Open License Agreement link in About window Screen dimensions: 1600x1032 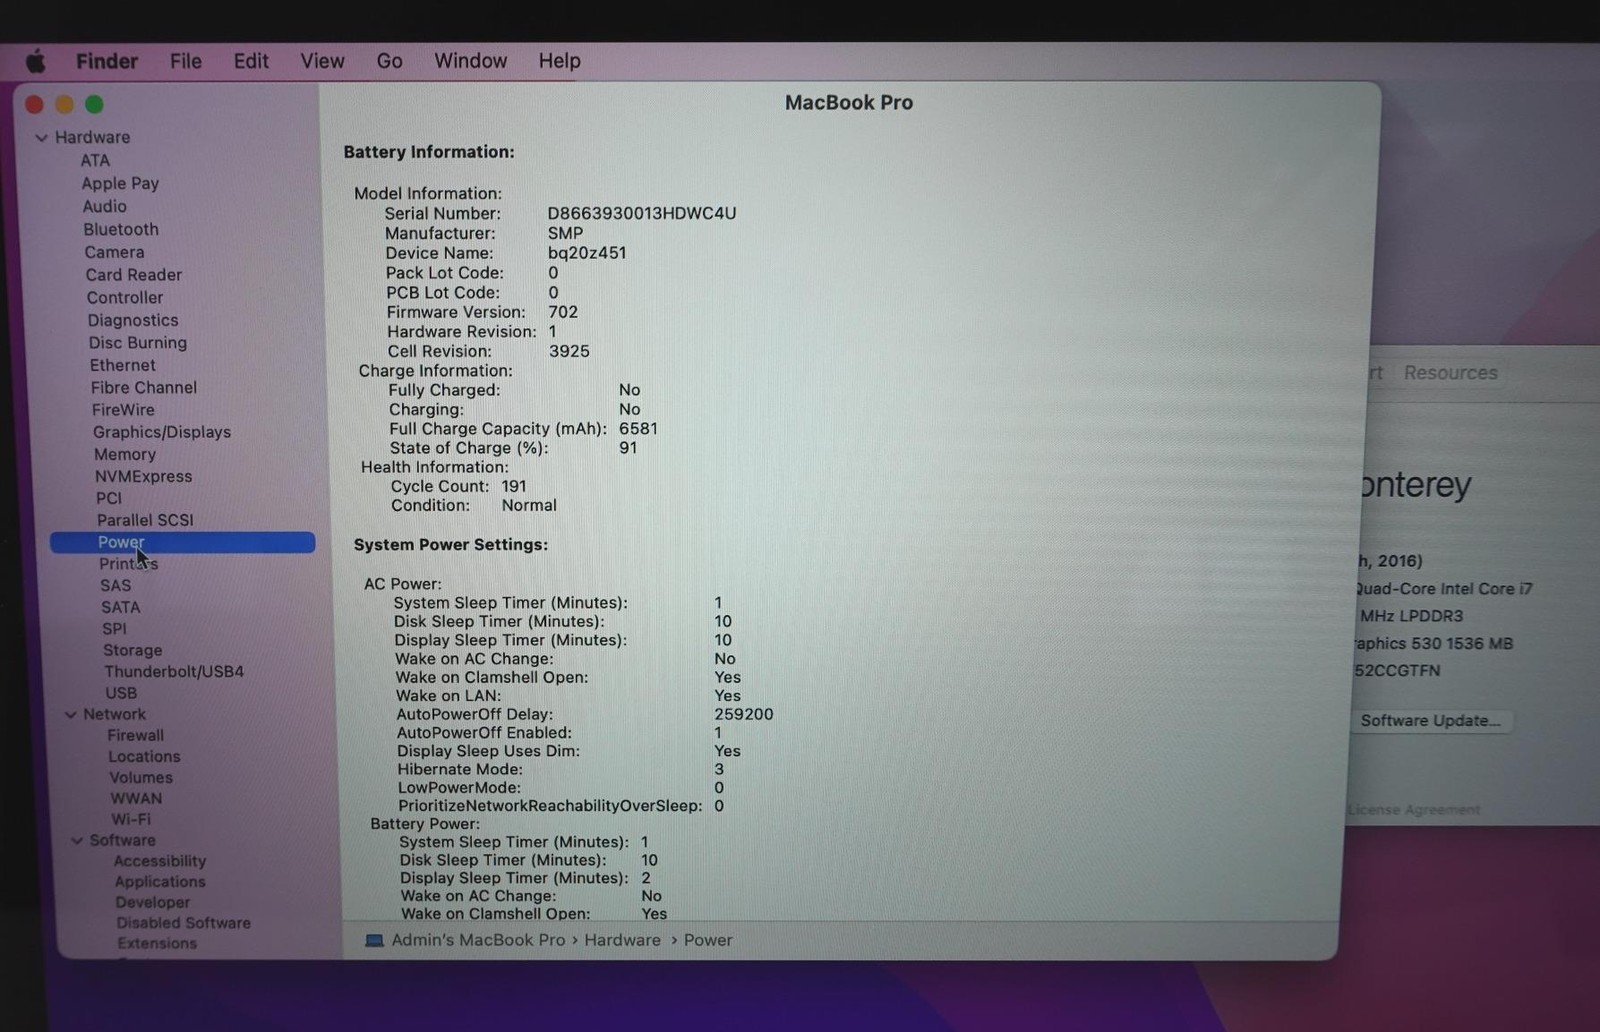pyautogui.click(x=1415, y=810)
